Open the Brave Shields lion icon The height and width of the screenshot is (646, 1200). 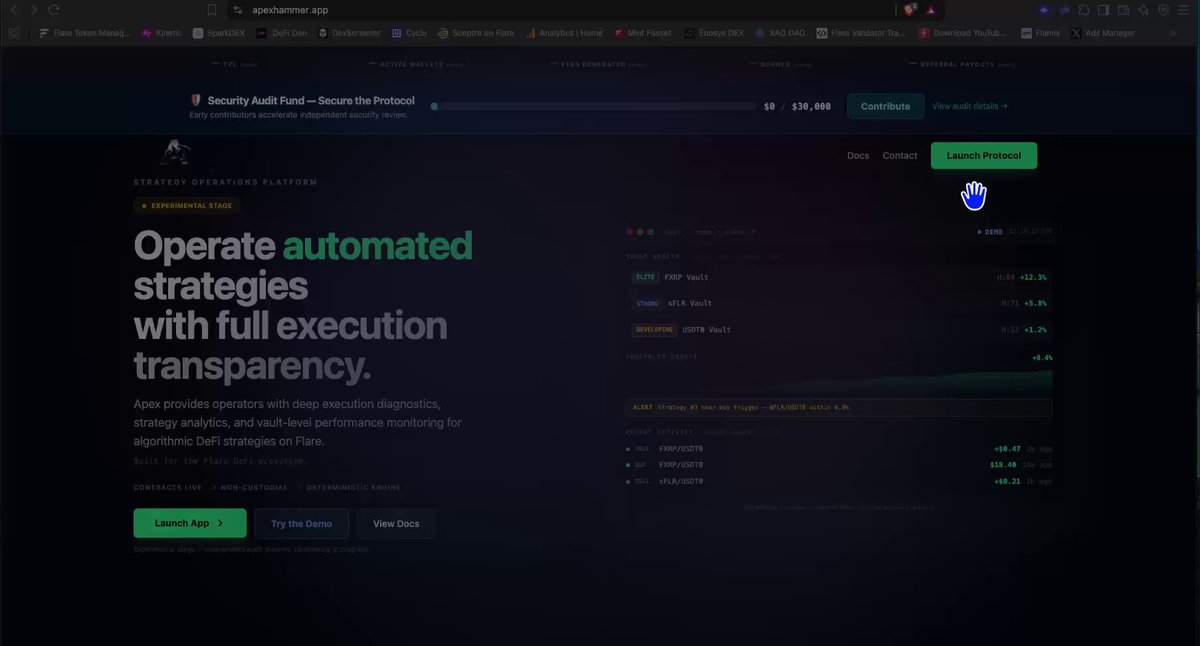pyautogui.click(x=910, y=10)
